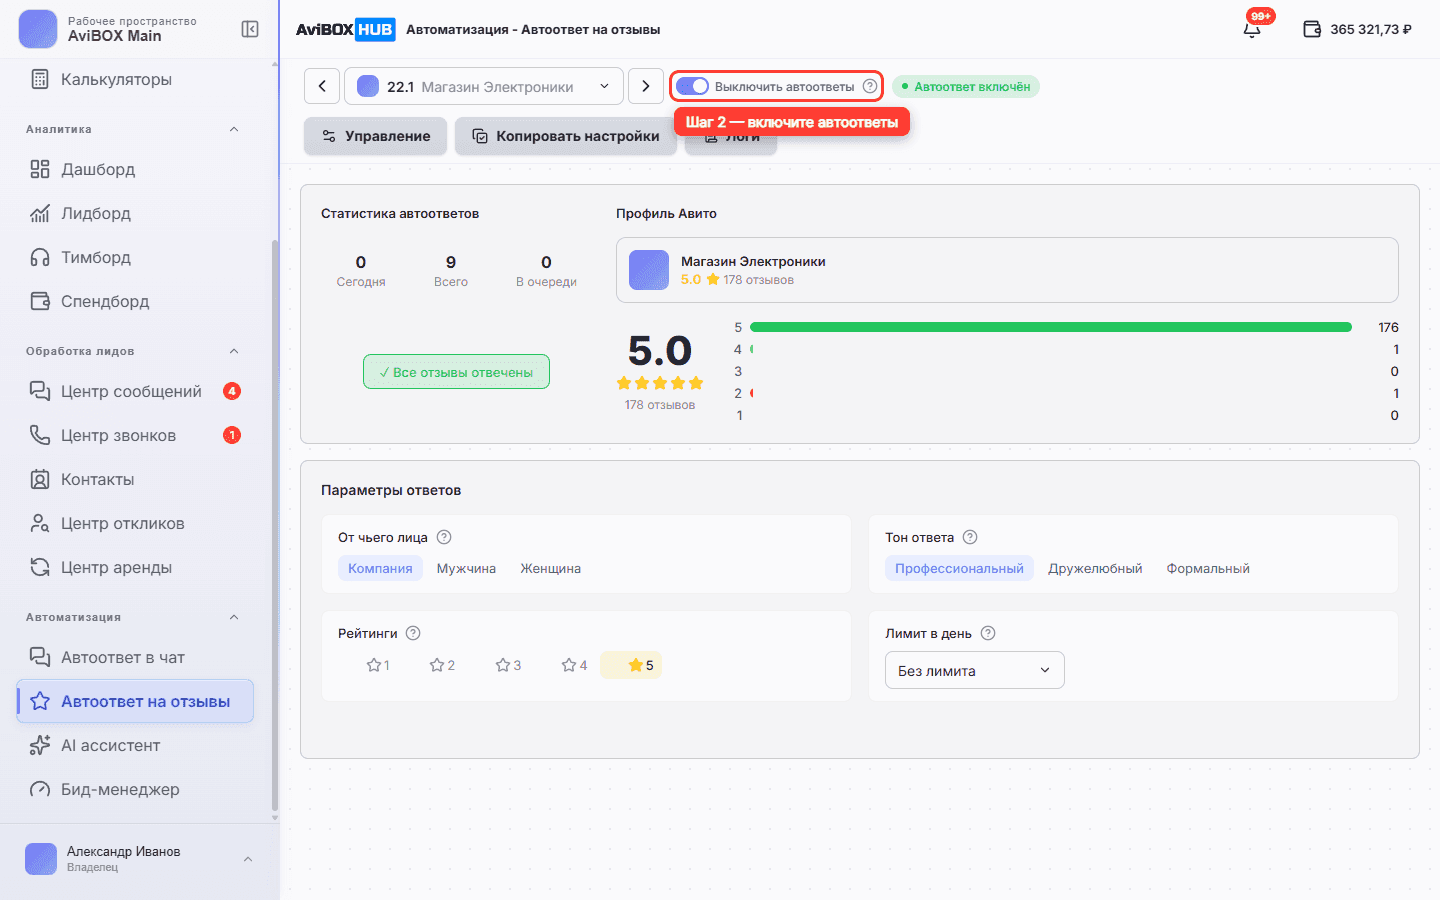Open the Магазин Электроники shop dropdown
1440x900 pixels.
[484, 86]
